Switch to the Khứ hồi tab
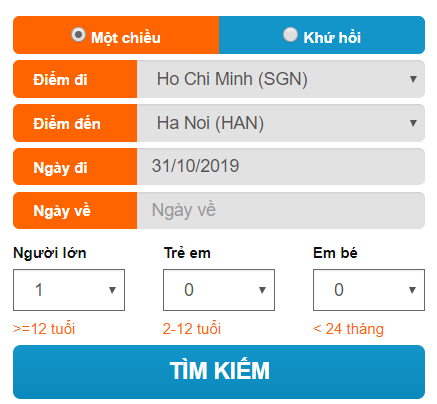This screenshot has width=437, height=404. point(322,35)
